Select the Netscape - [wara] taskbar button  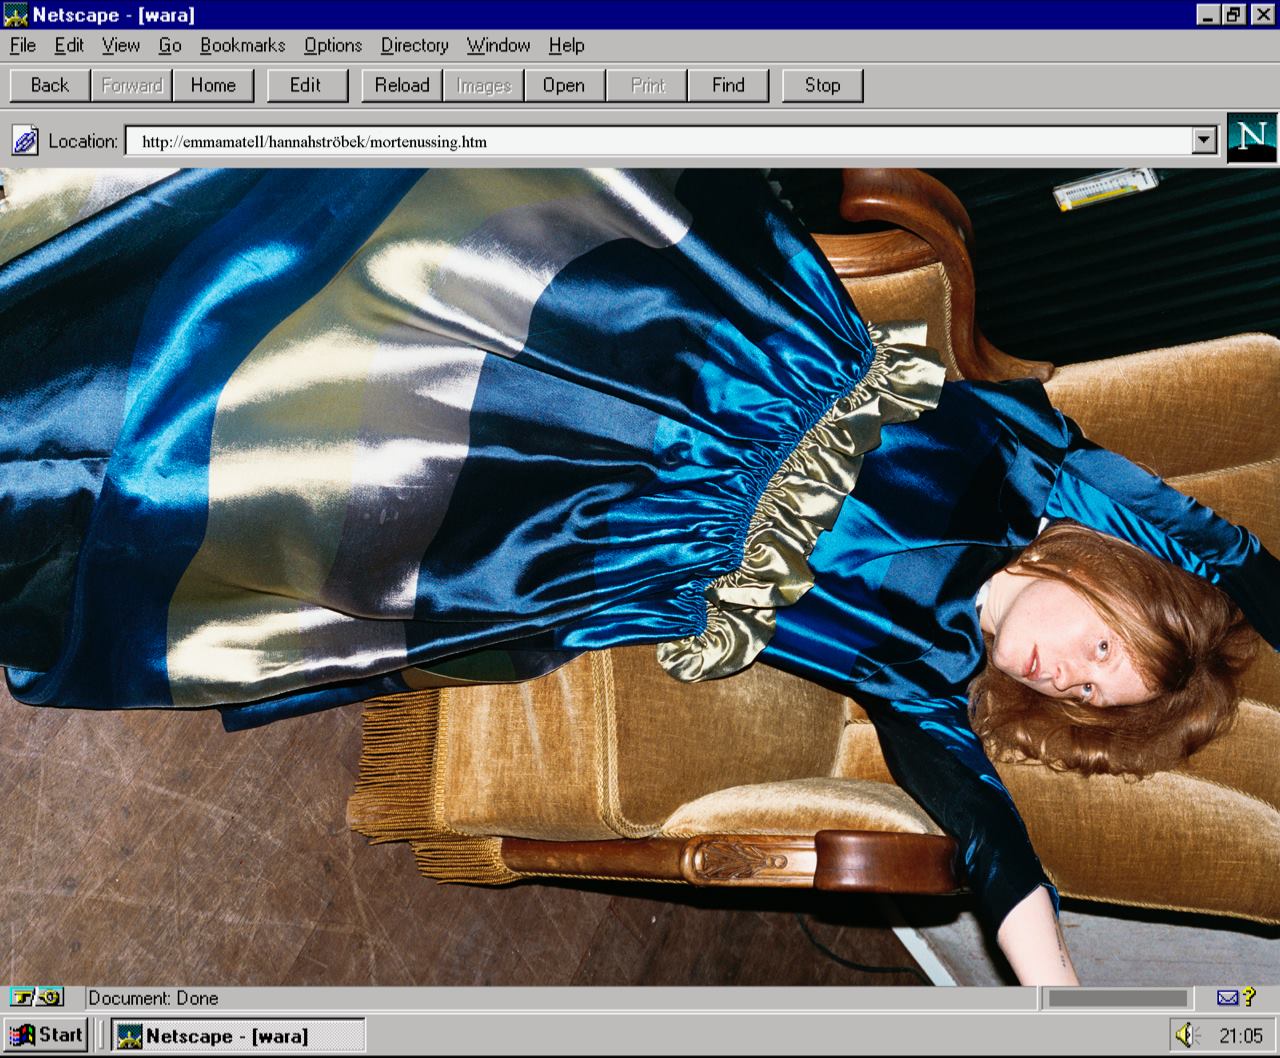(x=238, y=1036)
